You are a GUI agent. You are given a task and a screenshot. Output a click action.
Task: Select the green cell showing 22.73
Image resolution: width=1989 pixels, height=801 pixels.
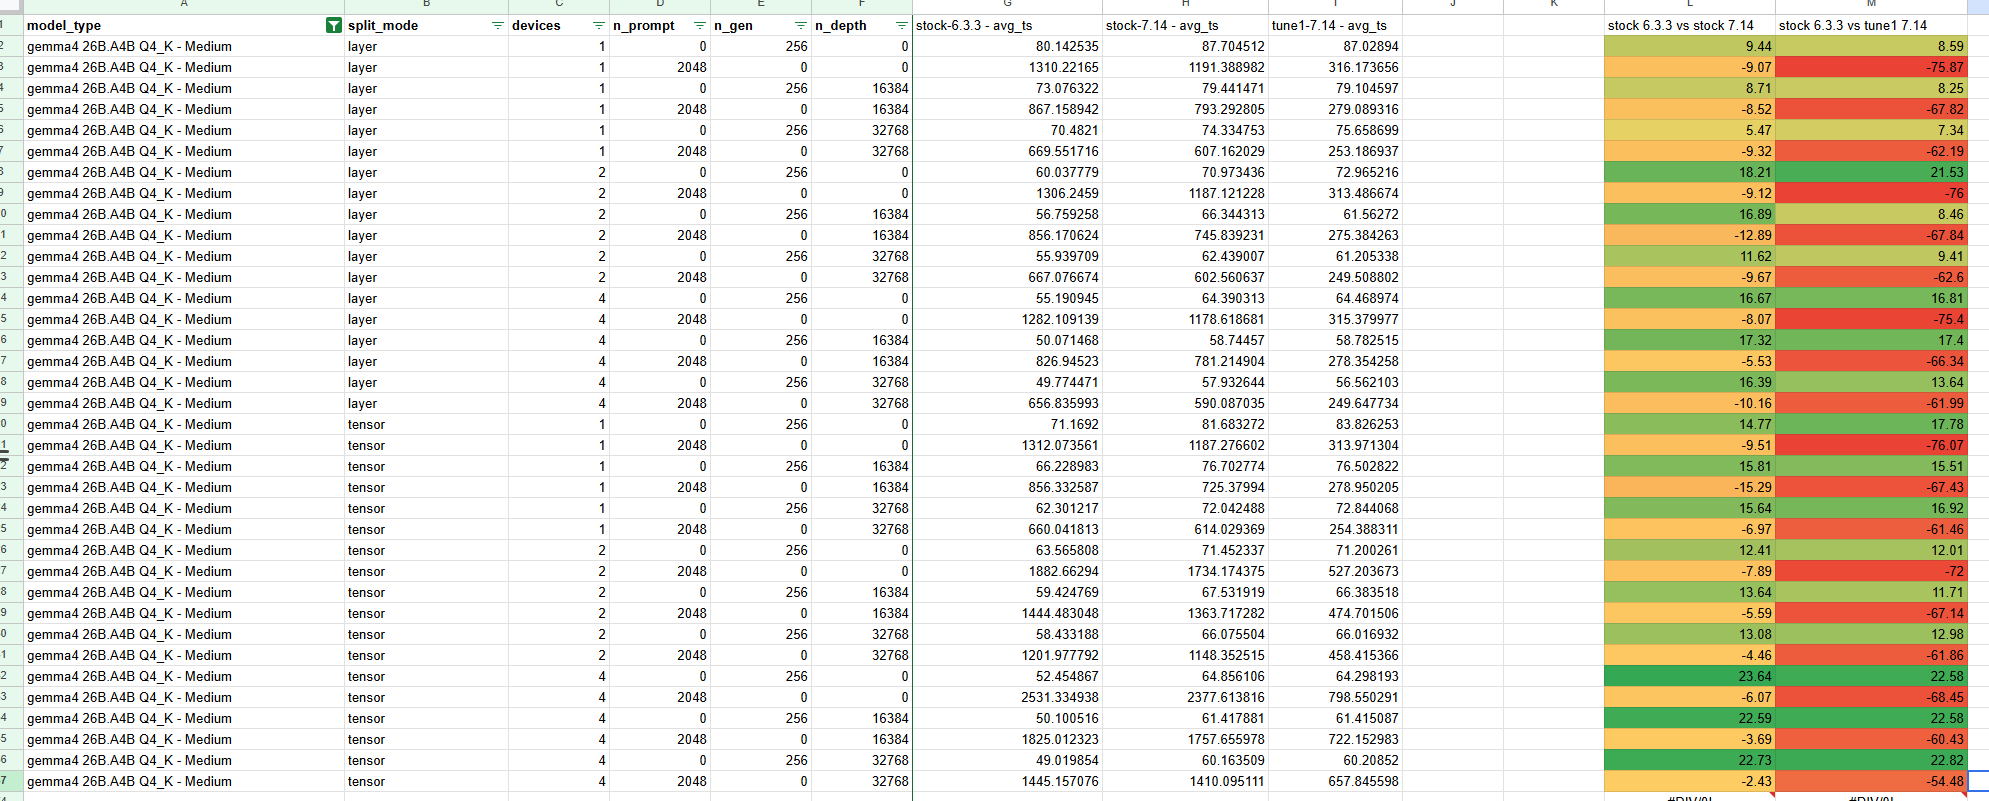(x=1690, y=760)
